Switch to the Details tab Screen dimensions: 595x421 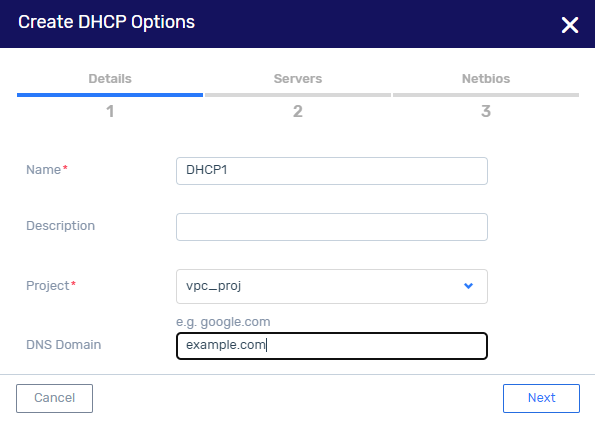click(110, 79)
